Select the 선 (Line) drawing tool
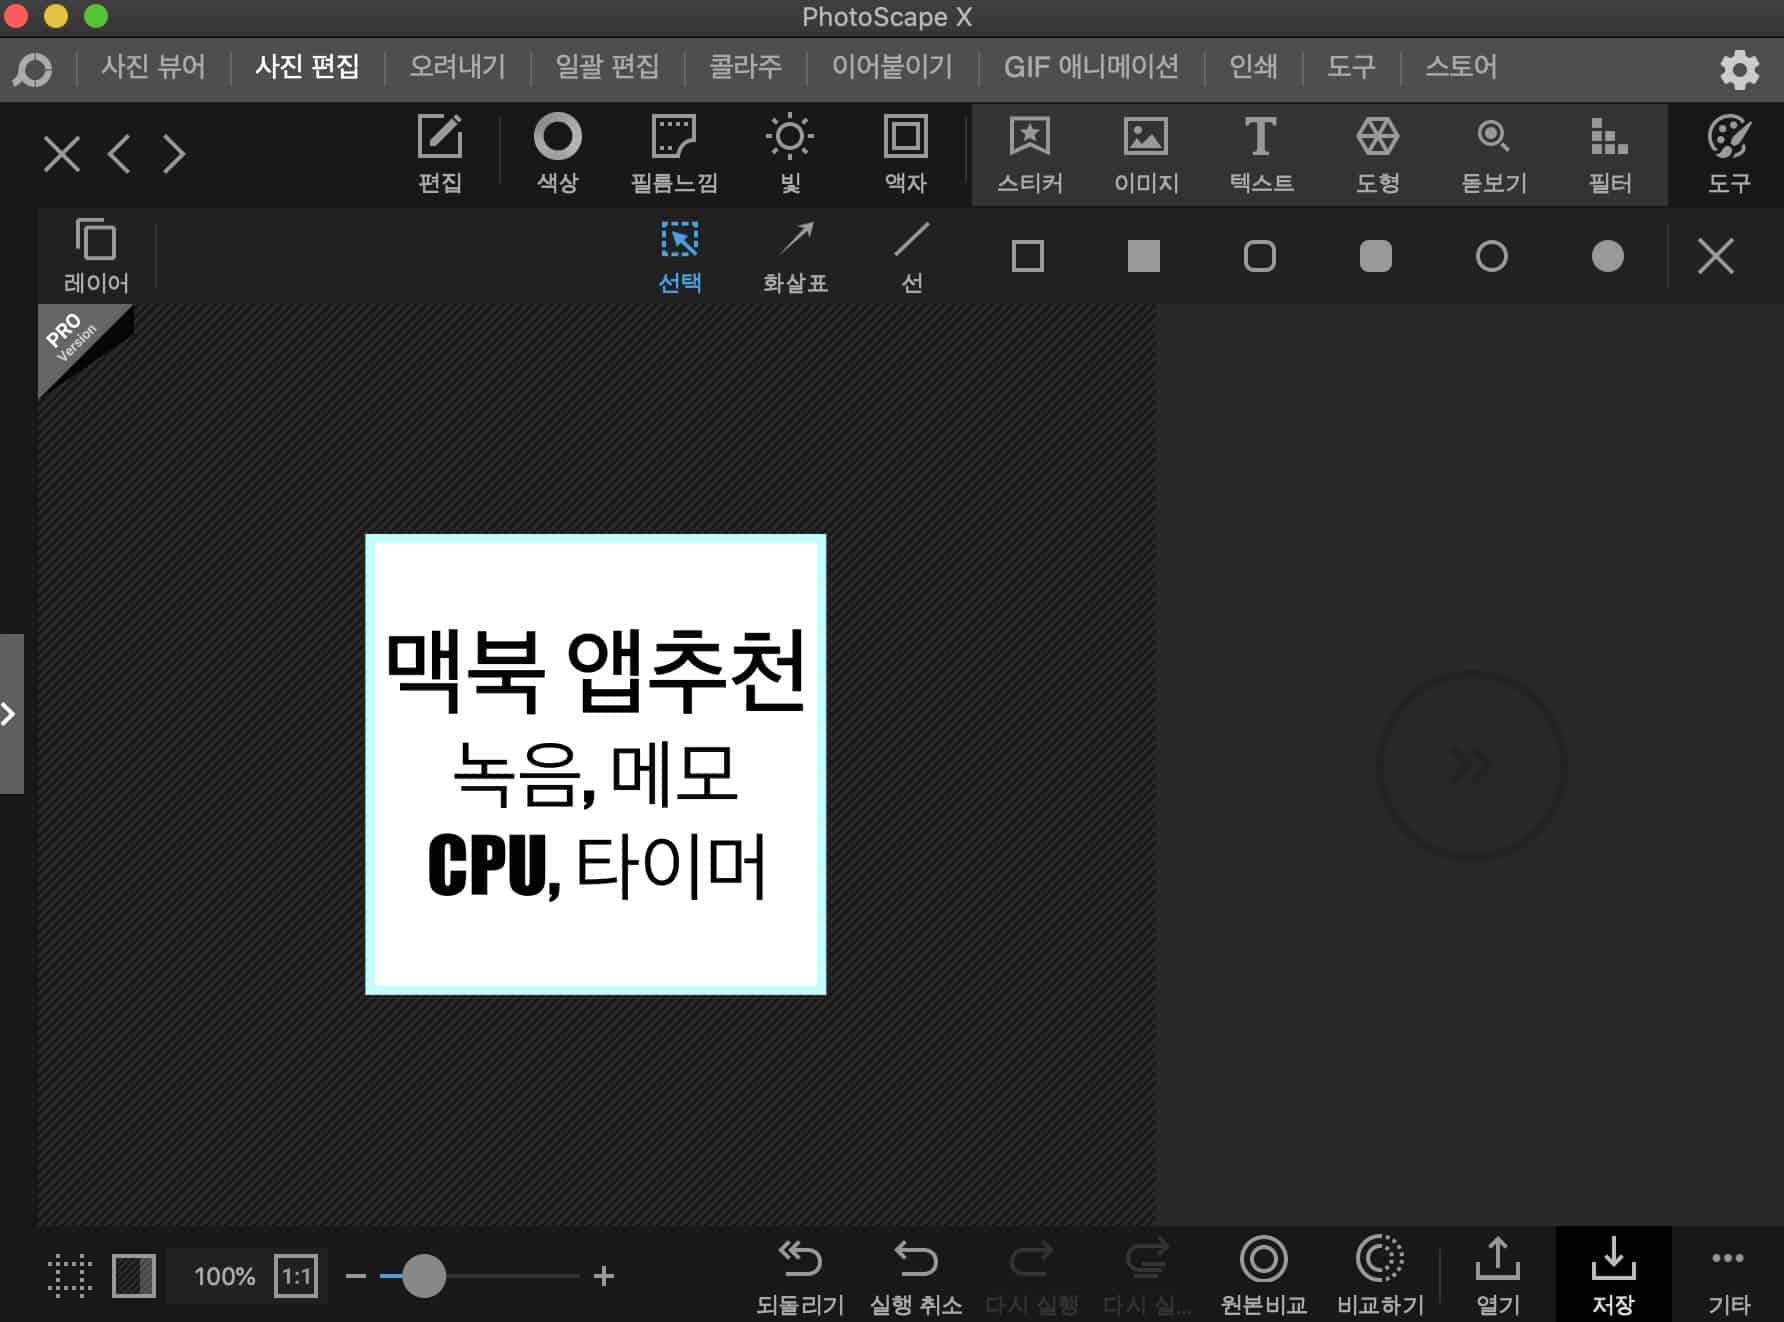The image size is (1784, 1322). (911, 255)
